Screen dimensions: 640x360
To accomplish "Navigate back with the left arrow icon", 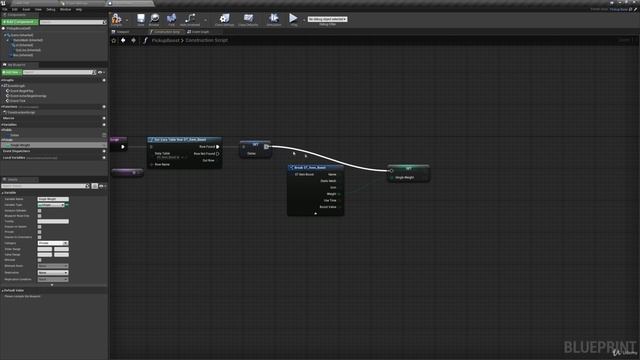I will [123, 40].
